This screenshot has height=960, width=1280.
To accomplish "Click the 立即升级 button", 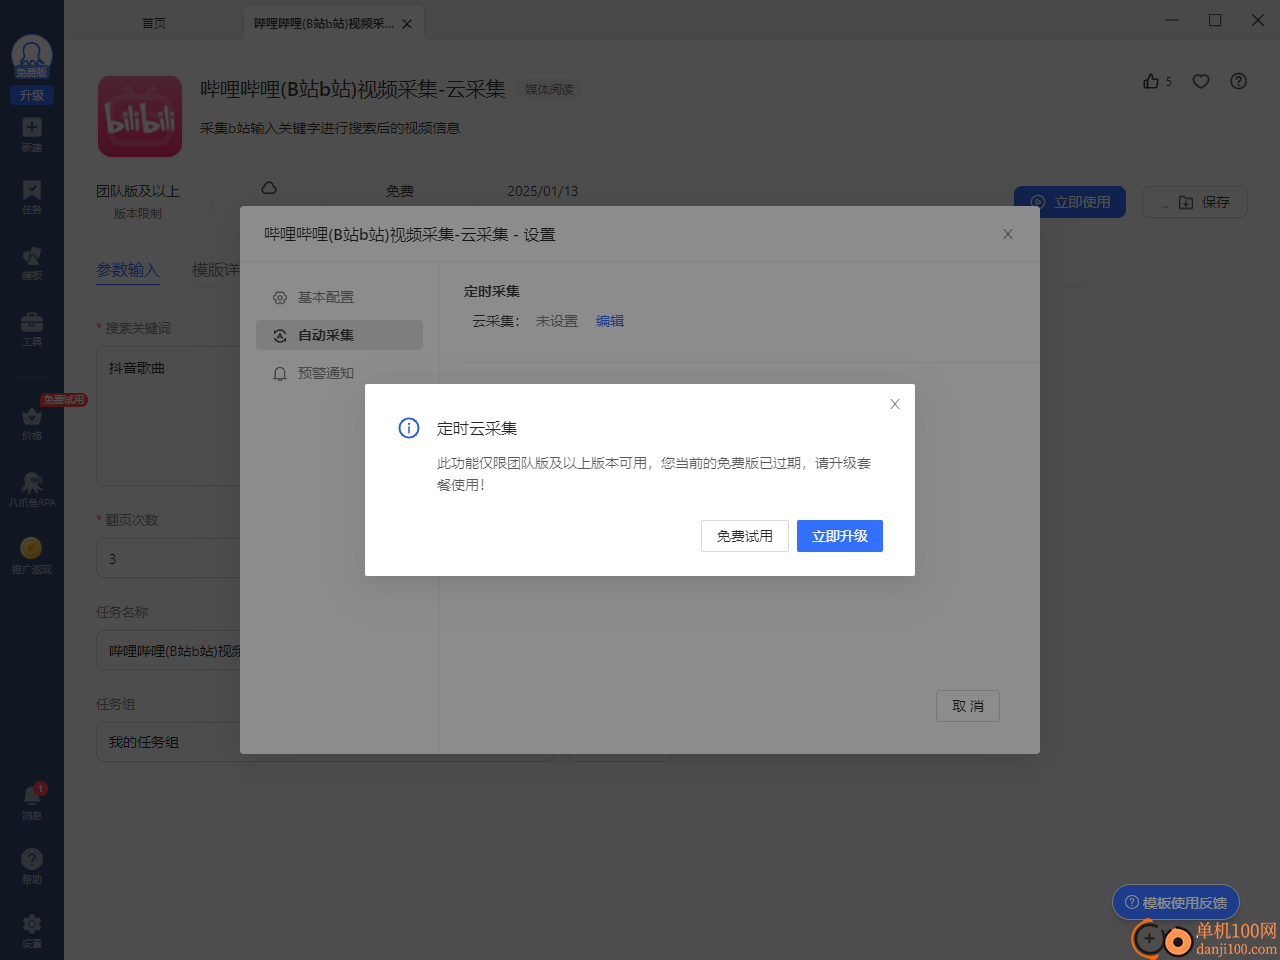I will (x=839, y=536).
